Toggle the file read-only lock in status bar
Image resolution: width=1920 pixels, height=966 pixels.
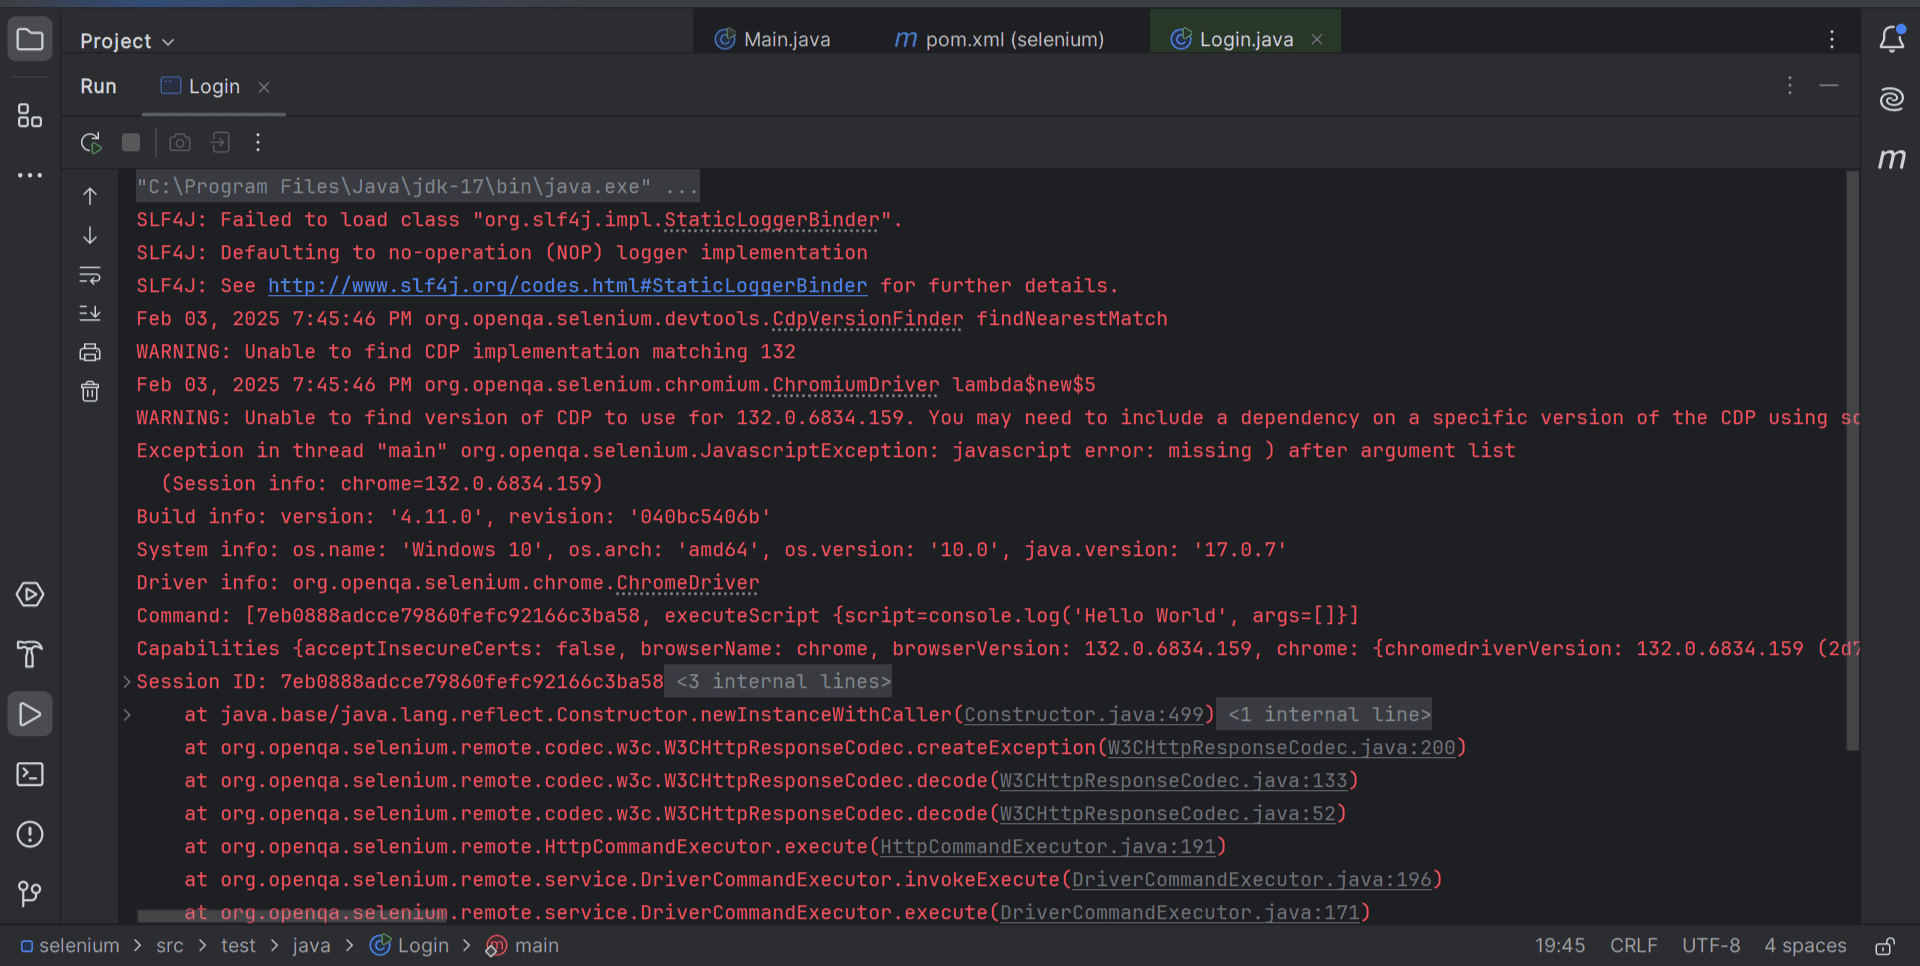click(1886, 945)
